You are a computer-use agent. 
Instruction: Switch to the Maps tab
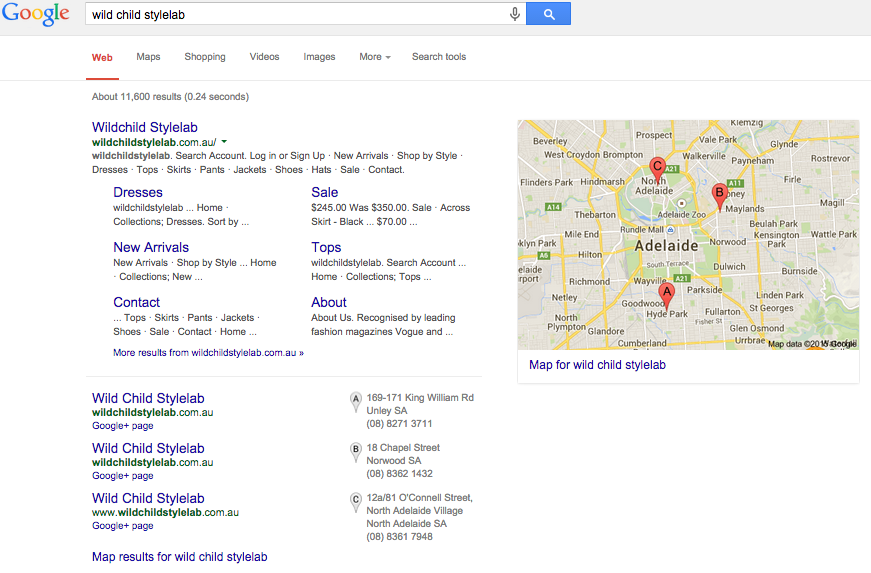tap(148, 57)
